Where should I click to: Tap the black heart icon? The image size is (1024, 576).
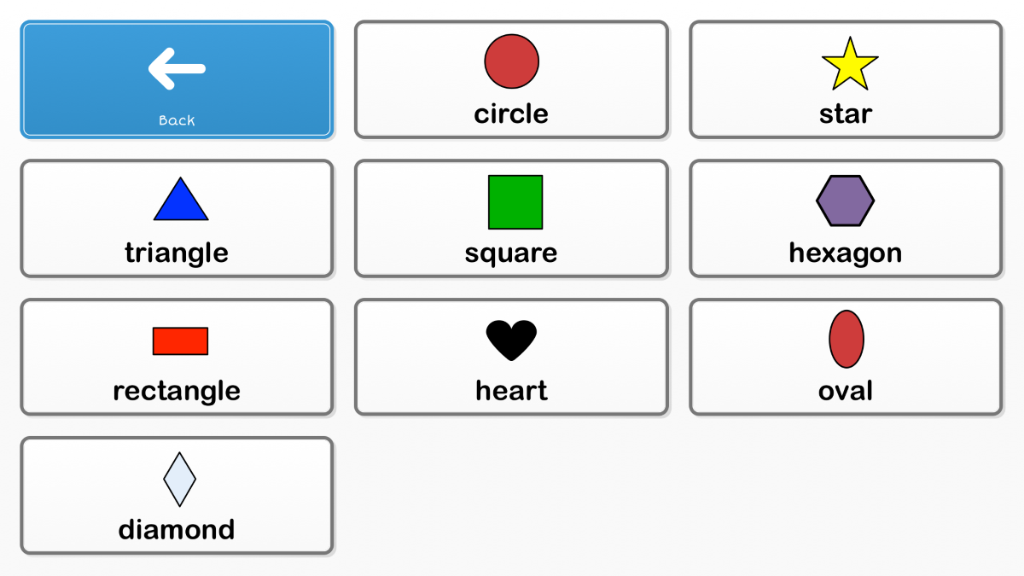(511, 340)
